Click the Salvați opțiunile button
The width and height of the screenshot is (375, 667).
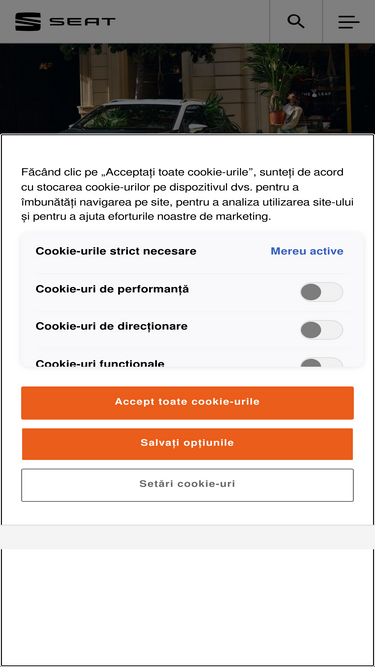[188, 444]
